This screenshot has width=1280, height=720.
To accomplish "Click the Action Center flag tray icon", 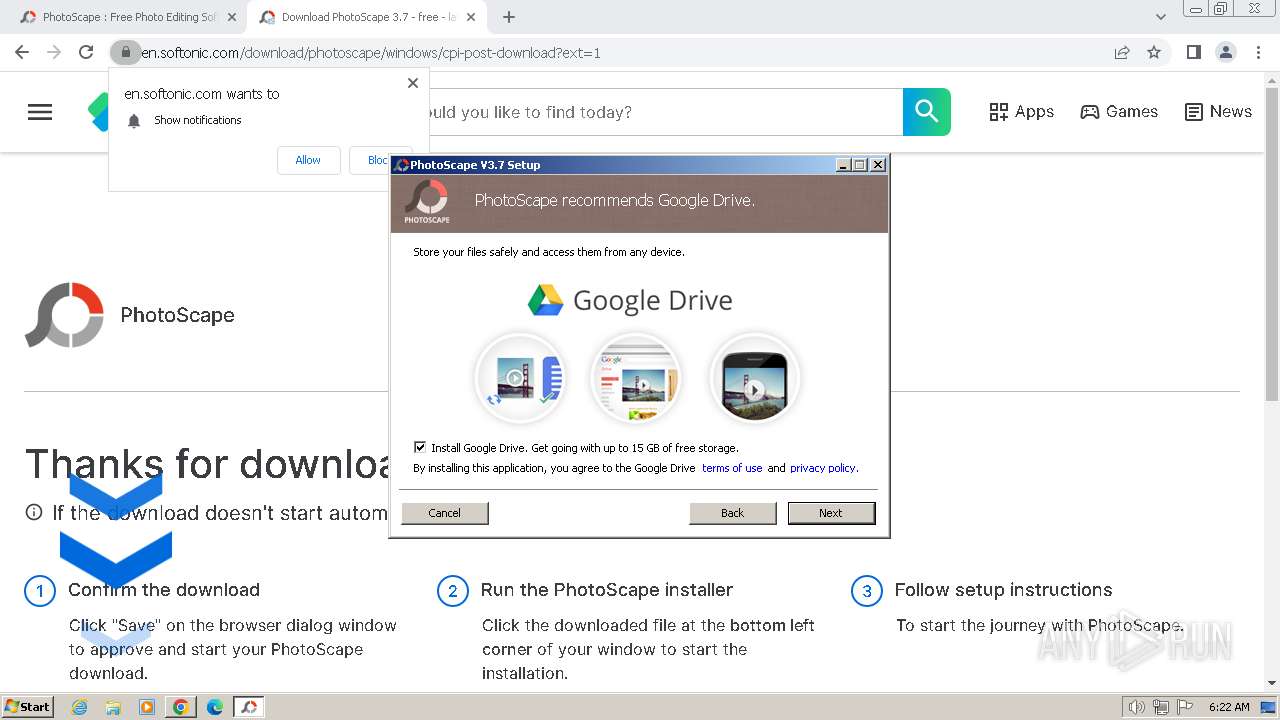I will tap(1185, 707).
